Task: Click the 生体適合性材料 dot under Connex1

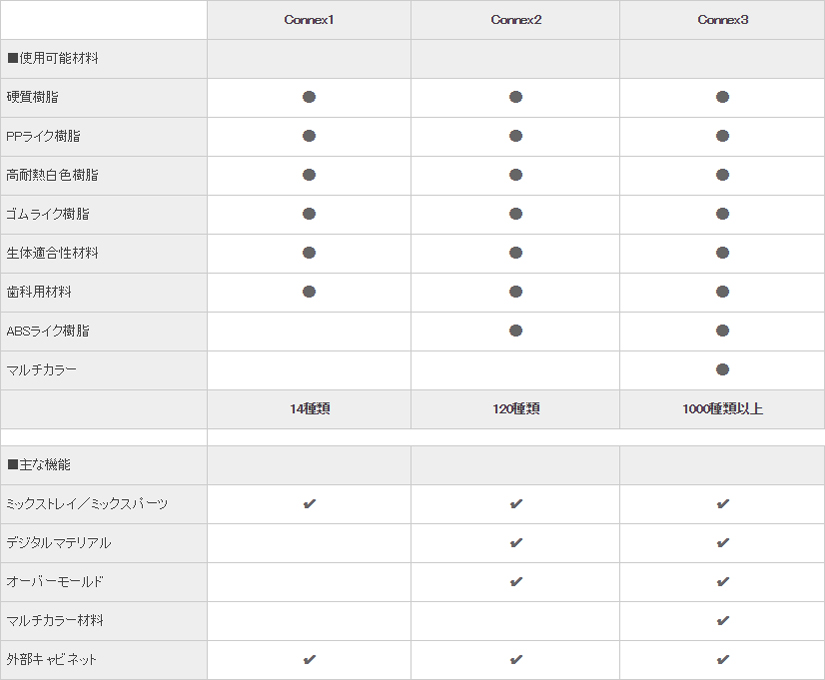Action: [x=309, y=253]
